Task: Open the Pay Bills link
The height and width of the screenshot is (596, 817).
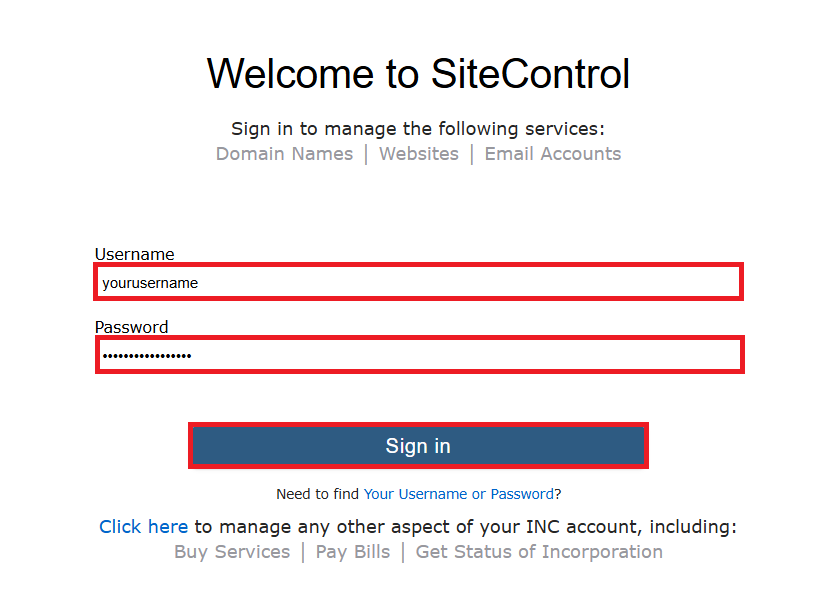Action: (x=353, y=552)
